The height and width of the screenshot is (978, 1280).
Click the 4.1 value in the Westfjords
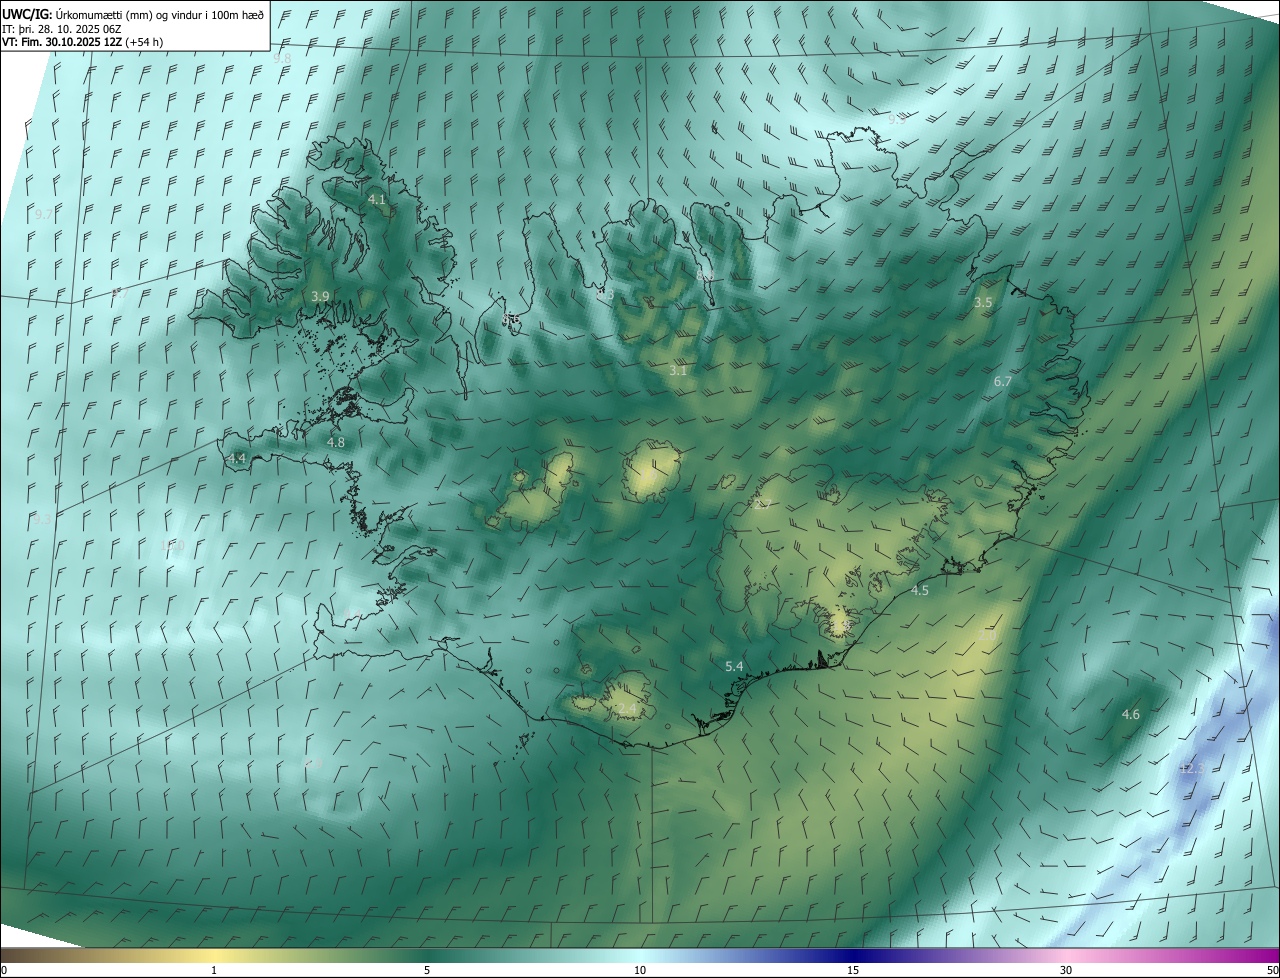(x=377, y=200)
